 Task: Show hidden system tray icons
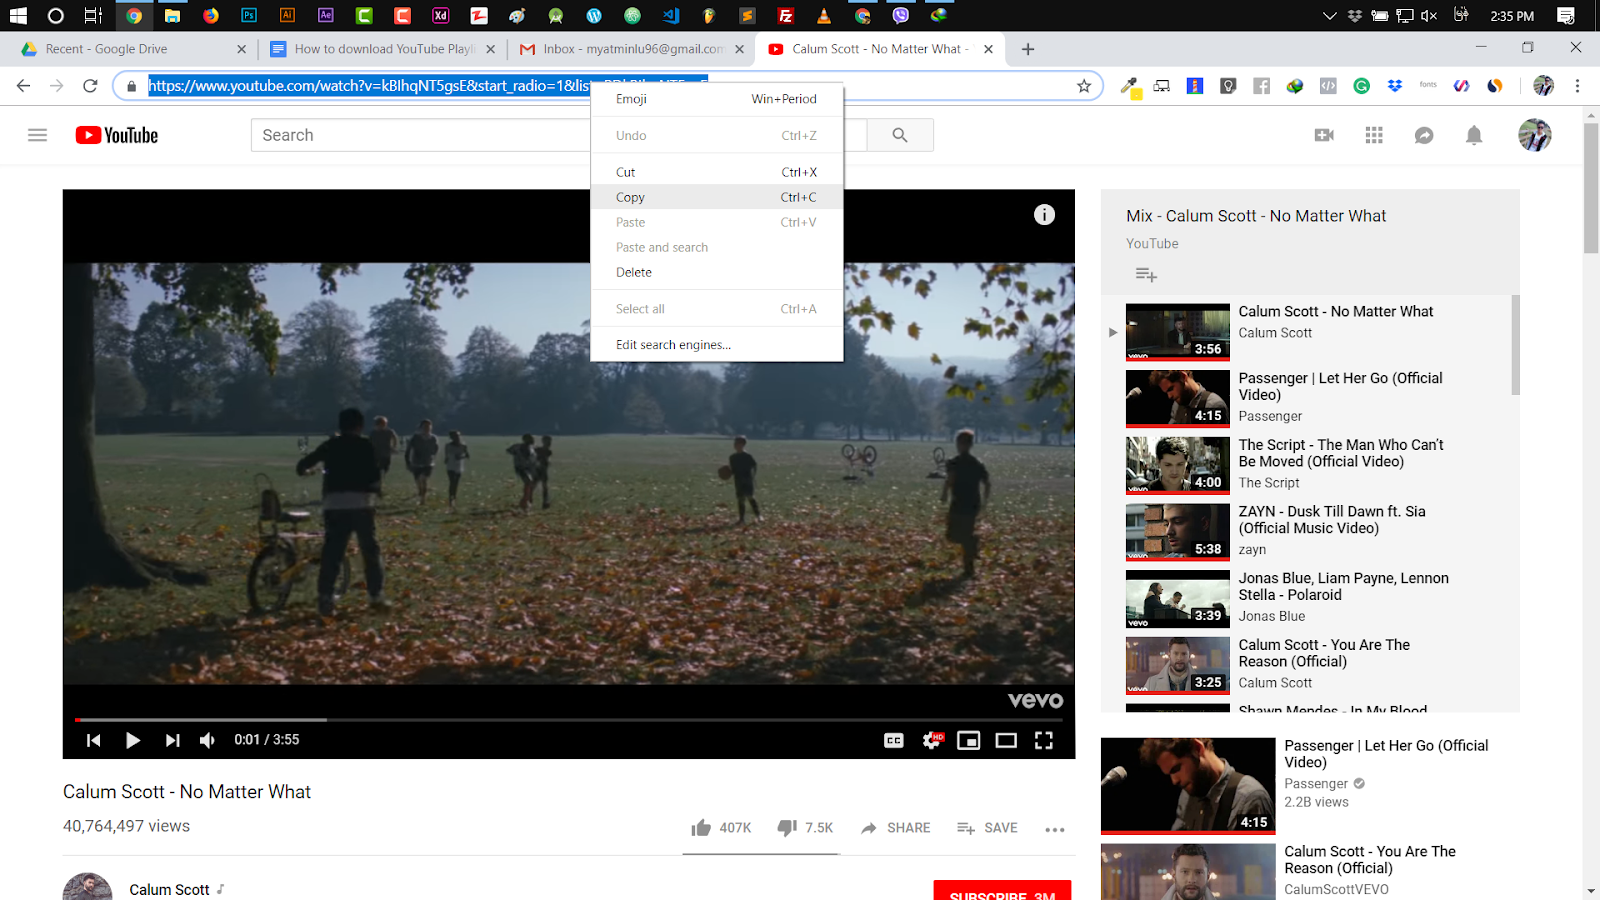(x=1329, y=16)
